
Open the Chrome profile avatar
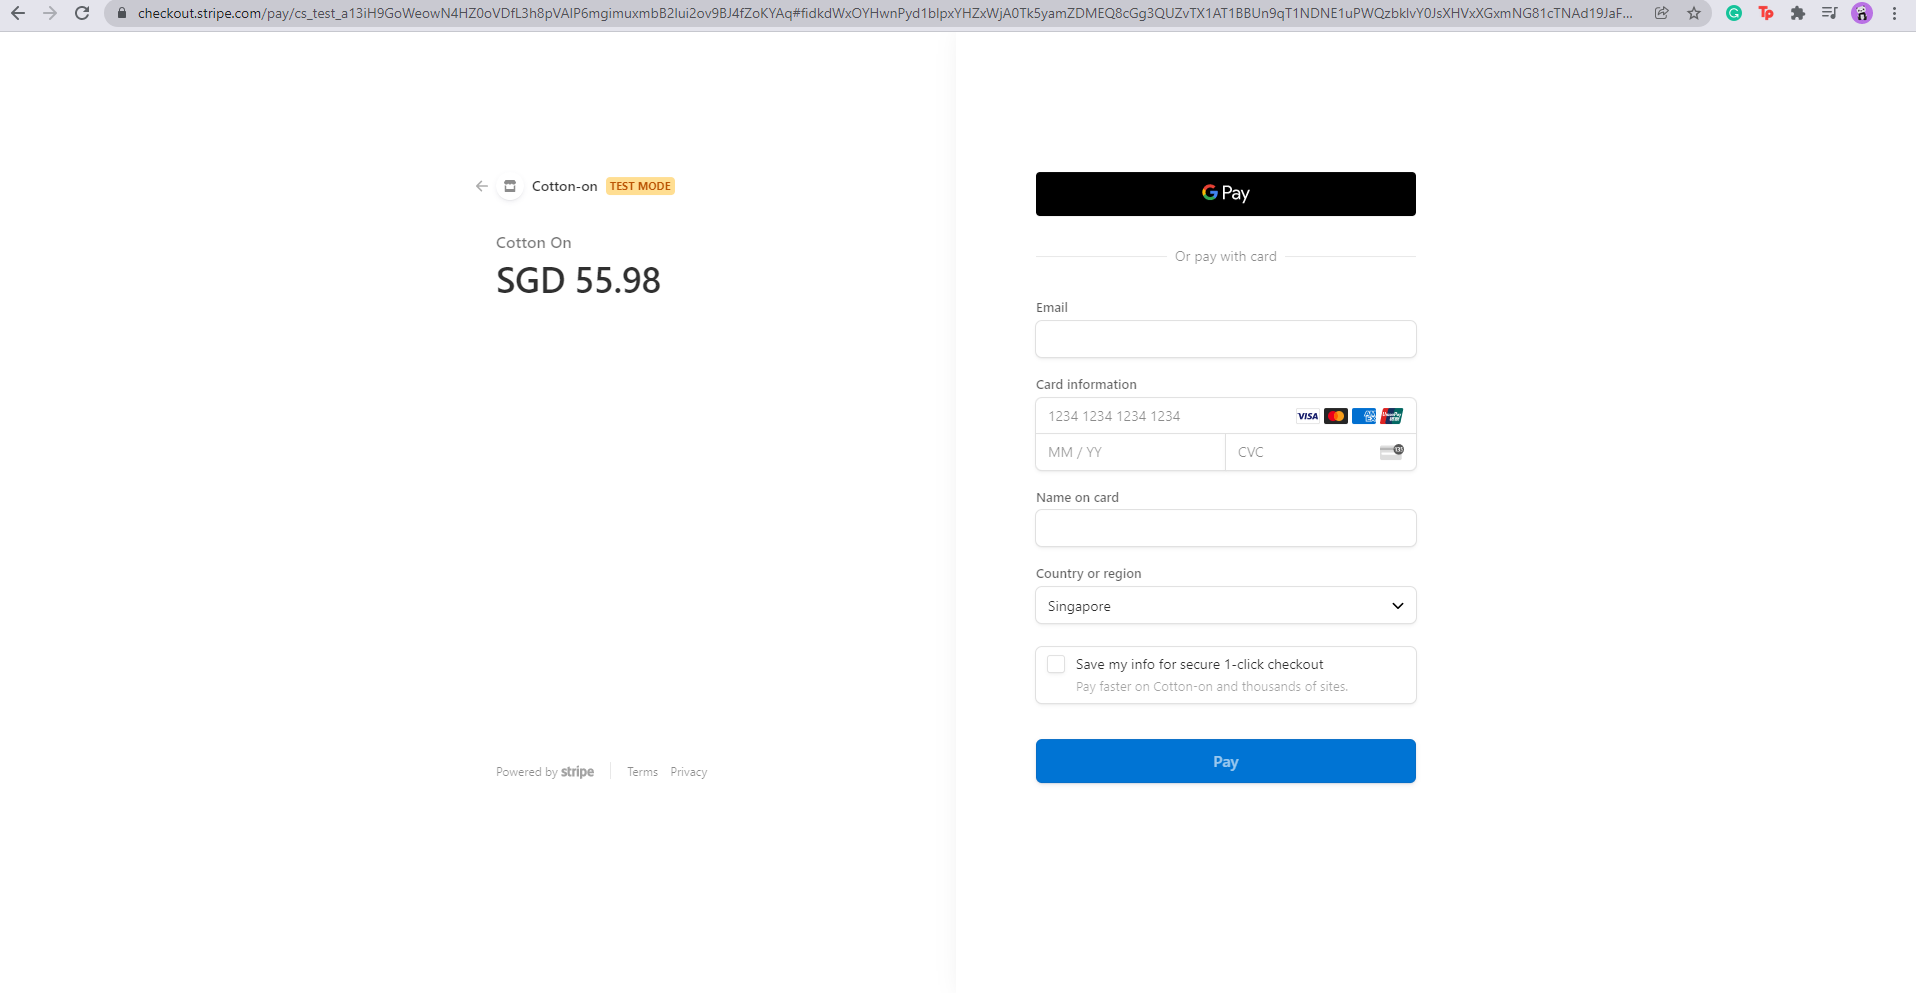[x=1862, y=13]
